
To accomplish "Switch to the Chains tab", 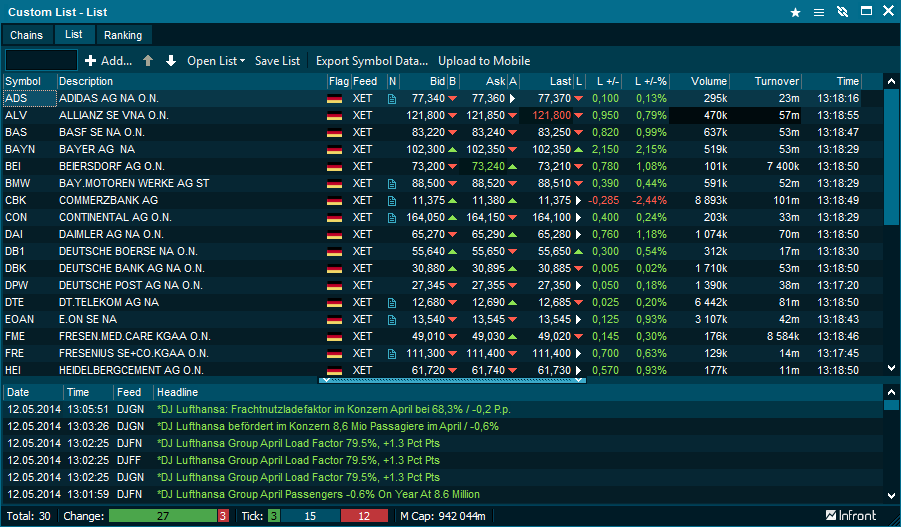I will pos(27,35).
